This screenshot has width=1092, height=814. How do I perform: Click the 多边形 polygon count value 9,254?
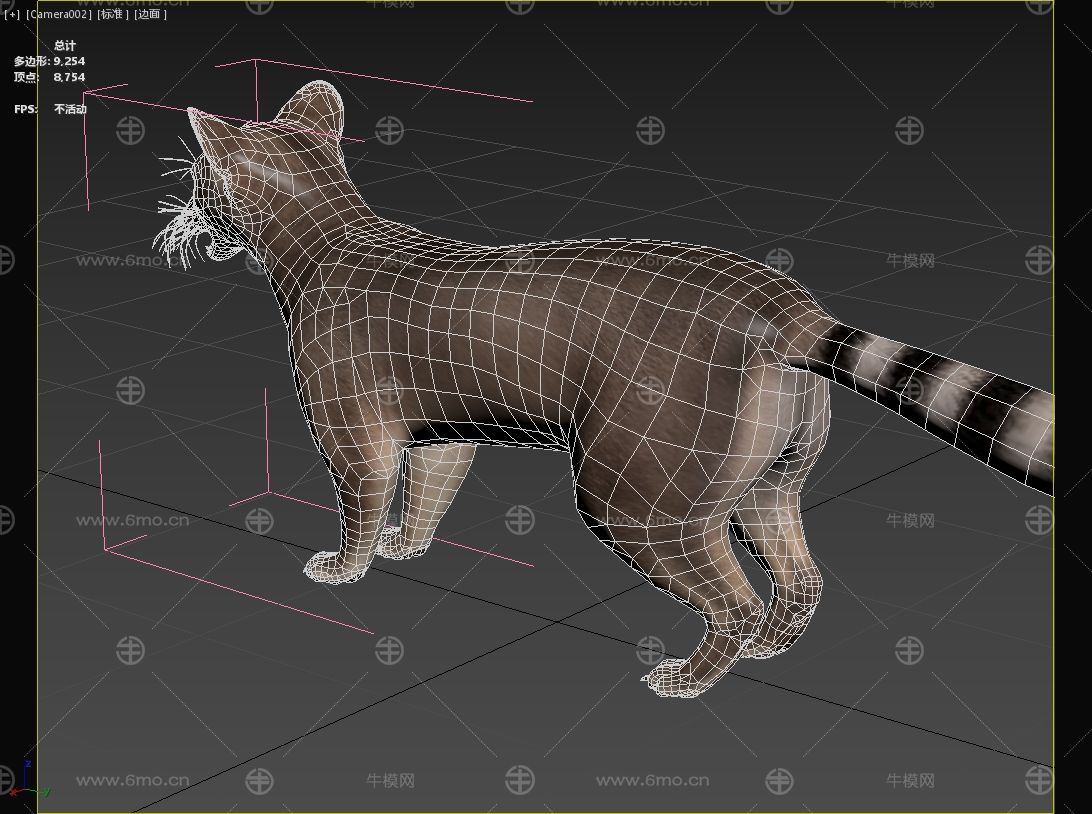69,61
